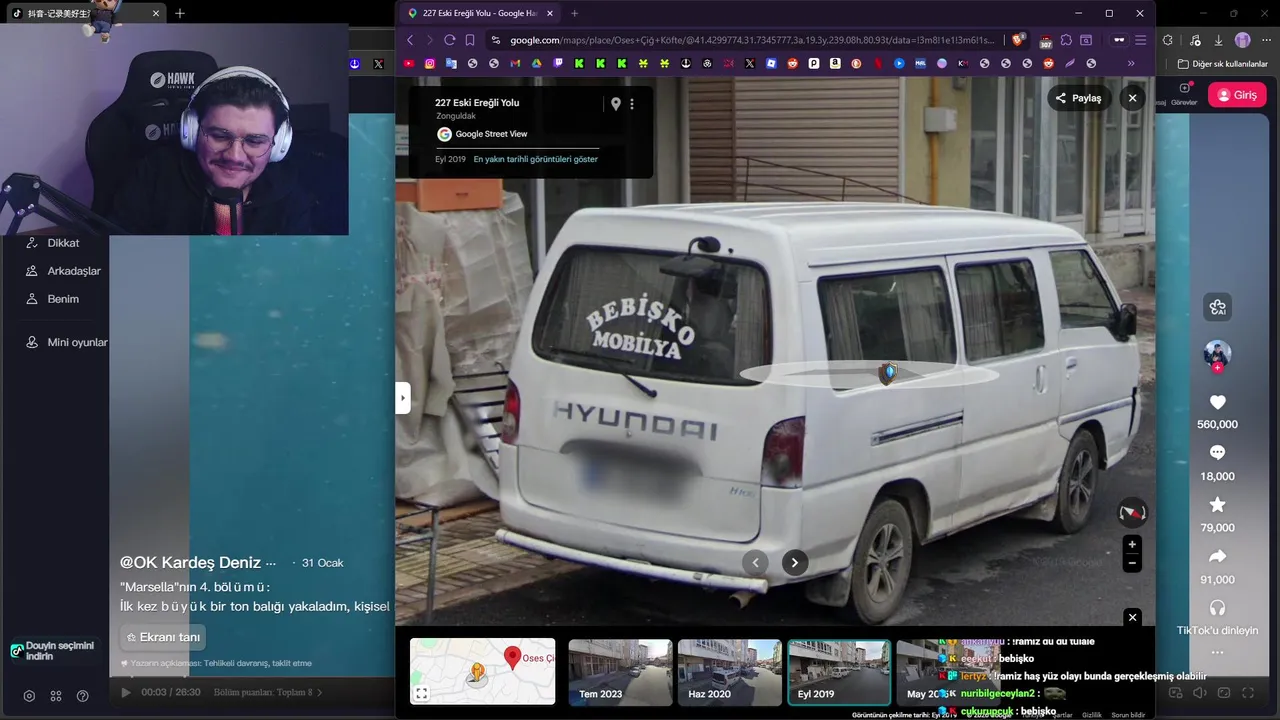
Task: Open @OK Kardeş Deniz creator name
Action: [x=190, y=563]
